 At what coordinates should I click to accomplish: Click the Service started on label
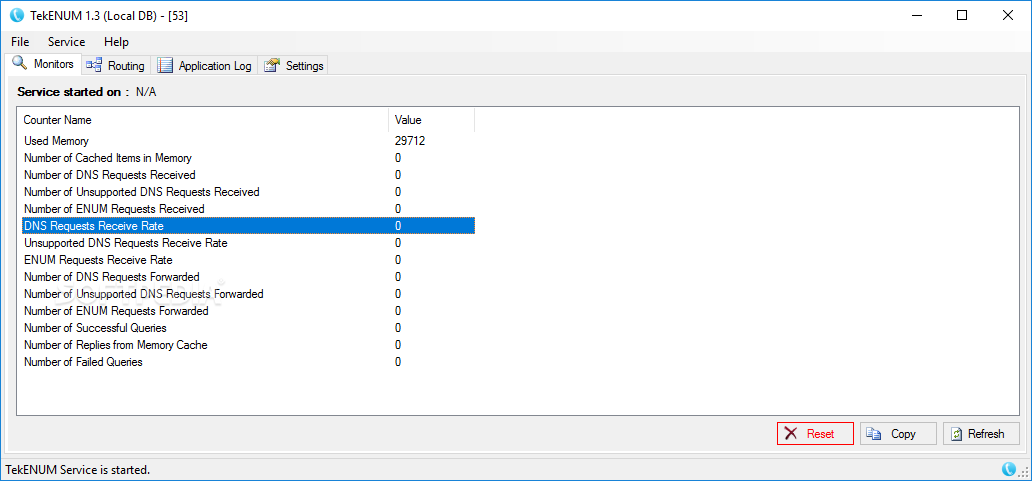[x=73, y=92]
